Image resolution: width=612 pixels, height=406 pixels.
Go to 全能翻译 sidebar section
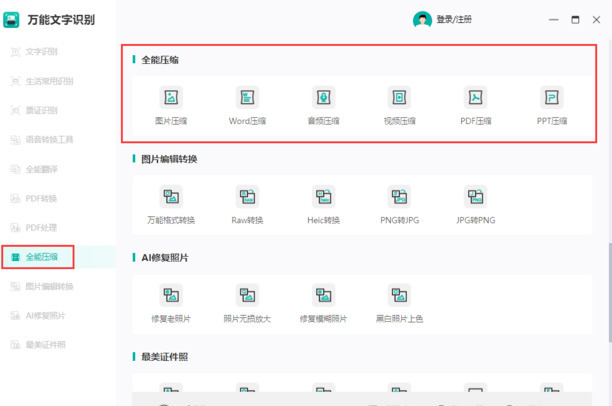[41, 170]
